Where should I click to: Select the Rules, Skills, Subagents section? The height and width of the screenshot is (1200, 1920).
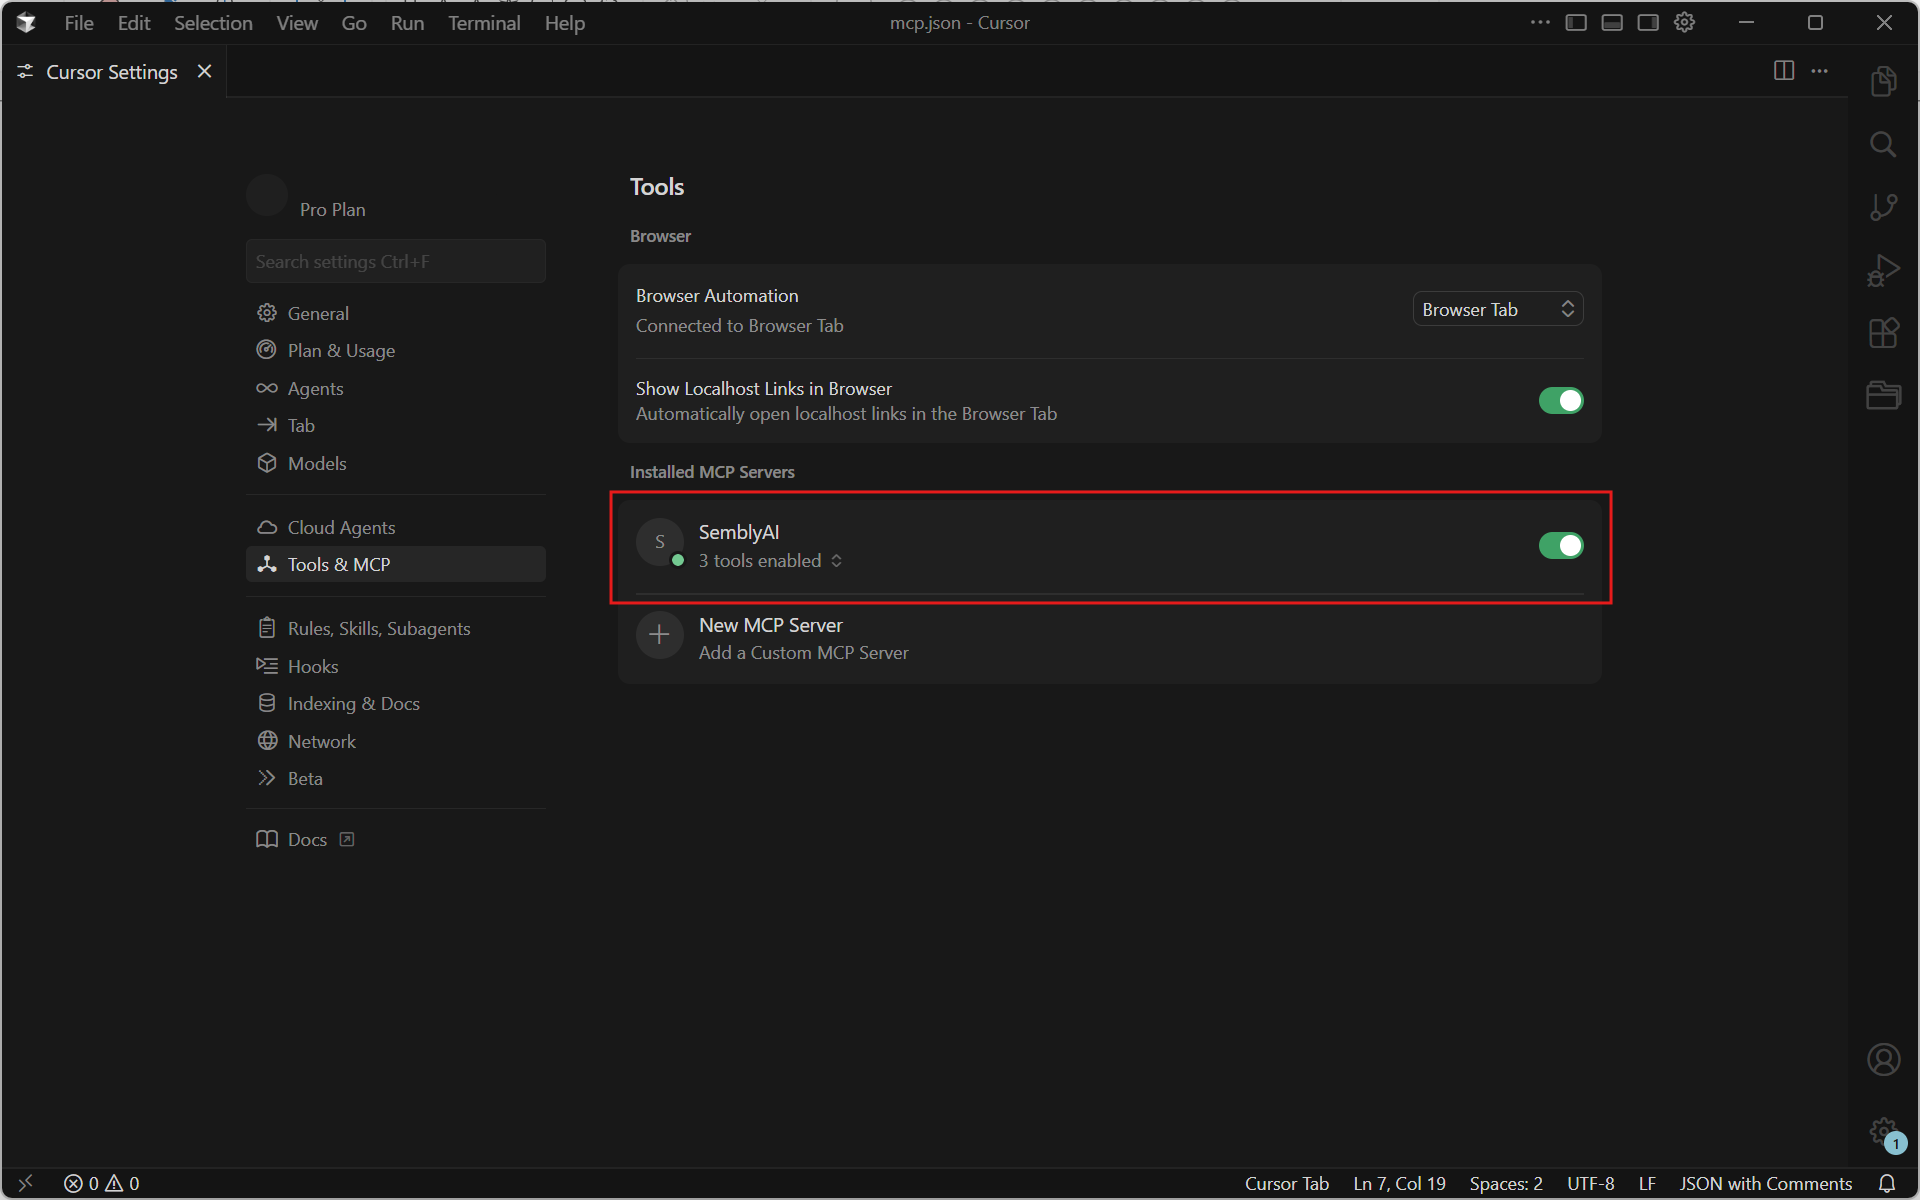378,628
